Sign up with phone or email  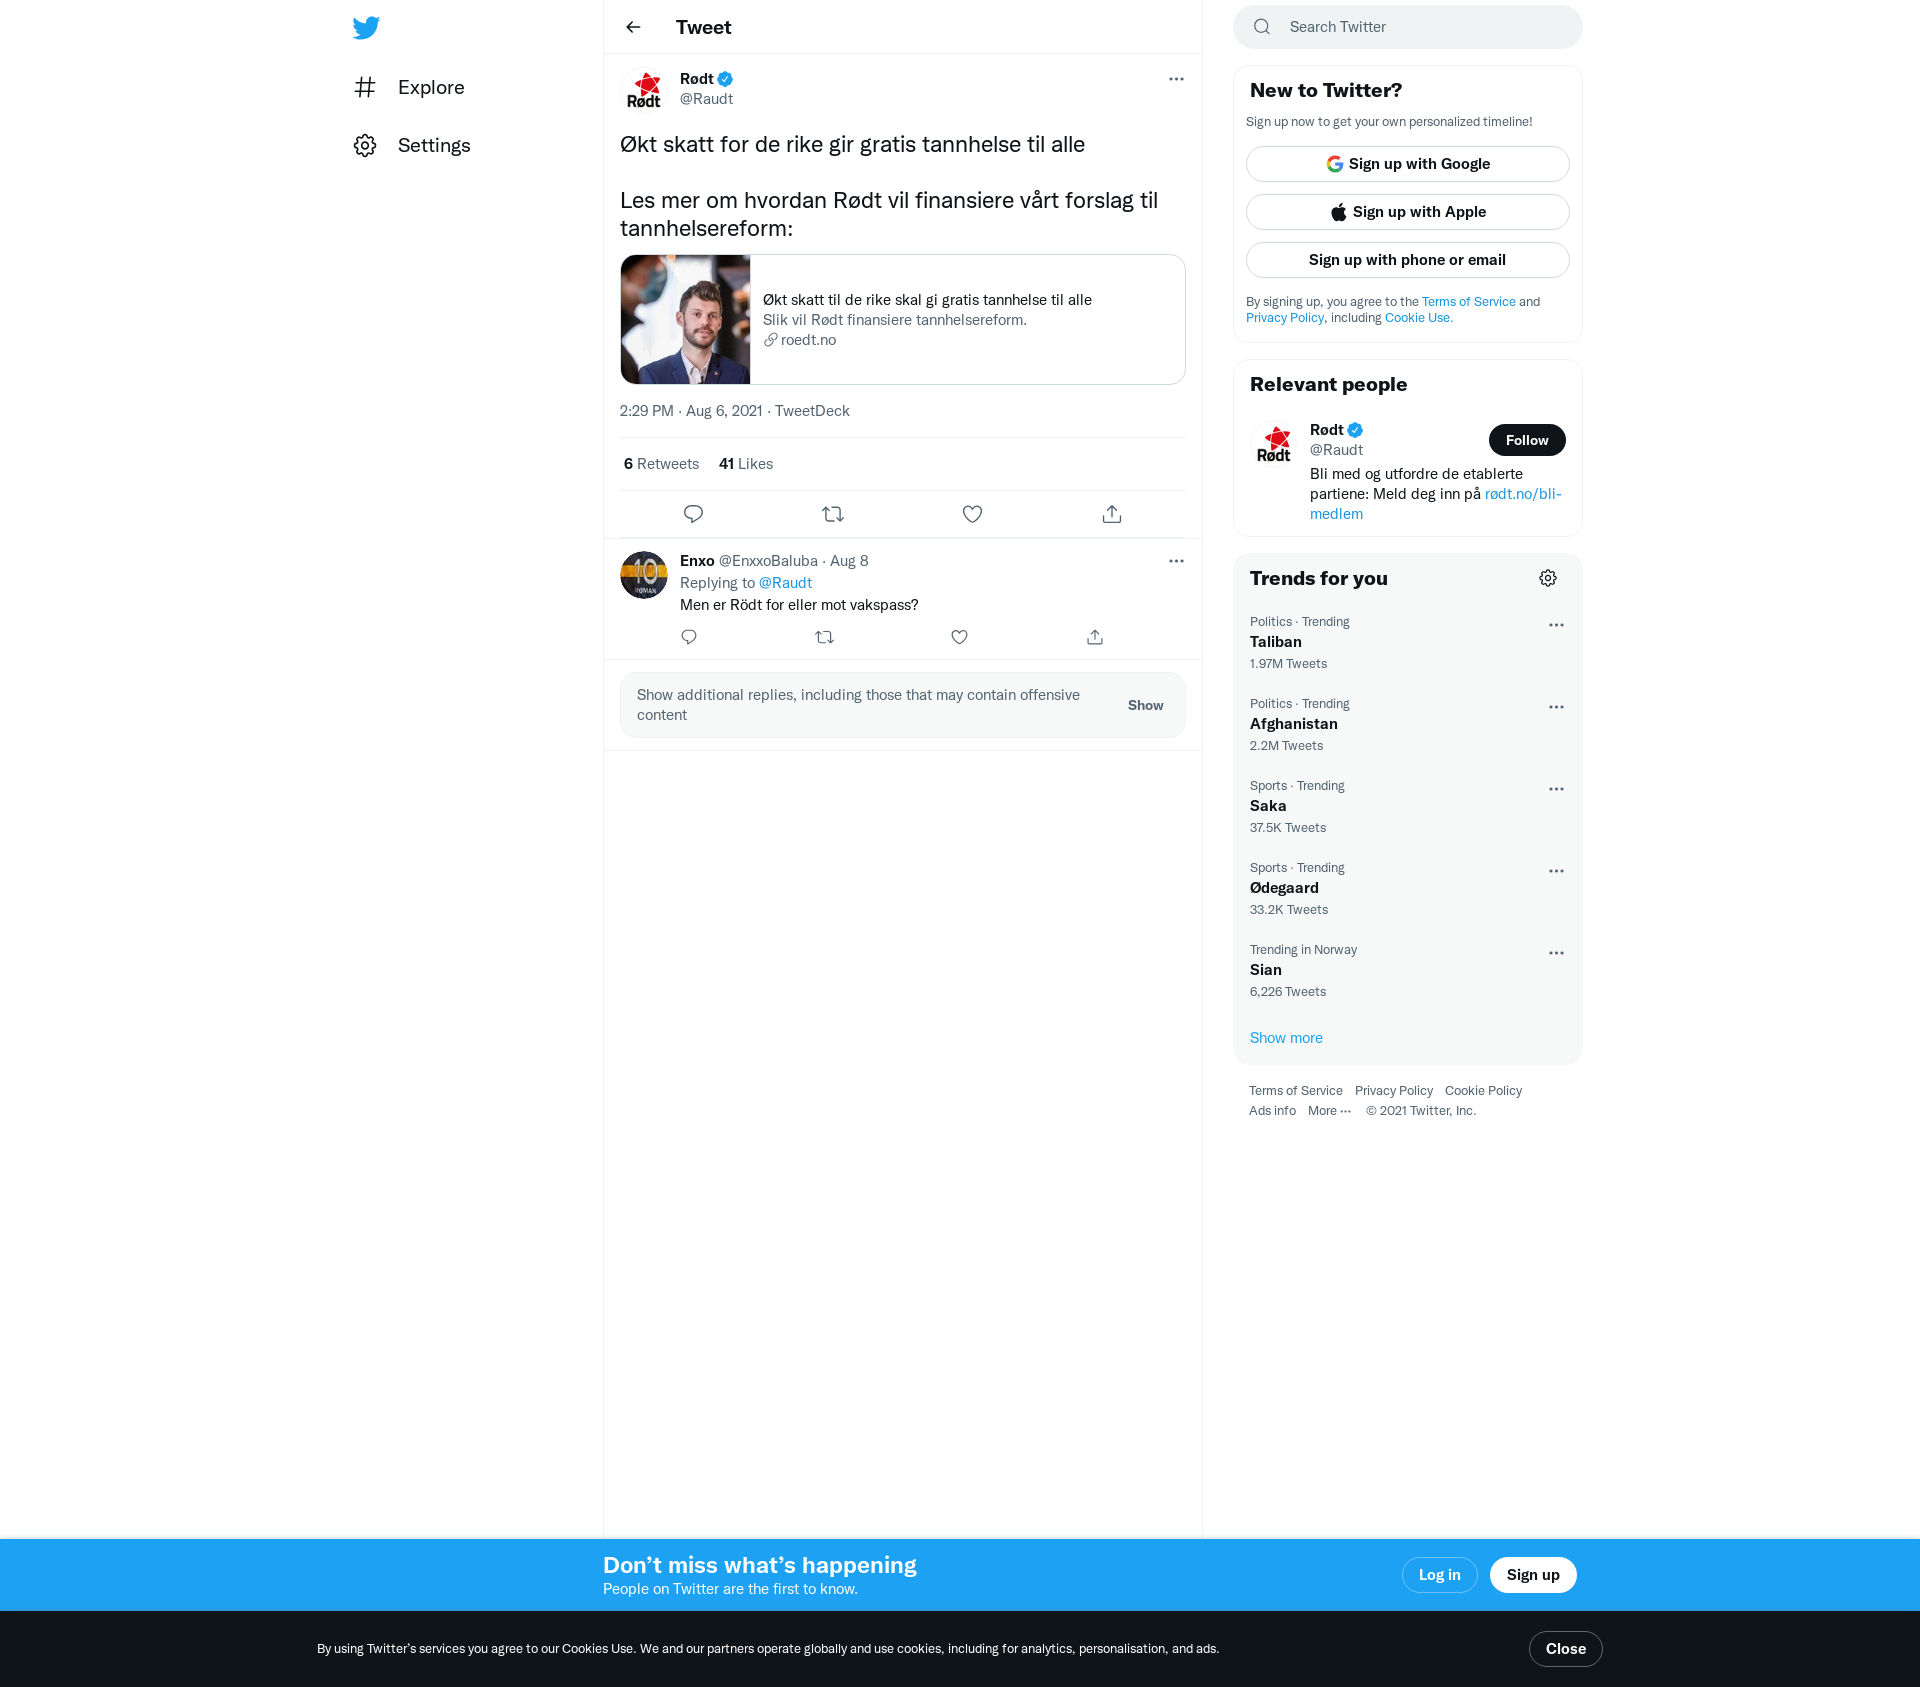(1408, 260)
